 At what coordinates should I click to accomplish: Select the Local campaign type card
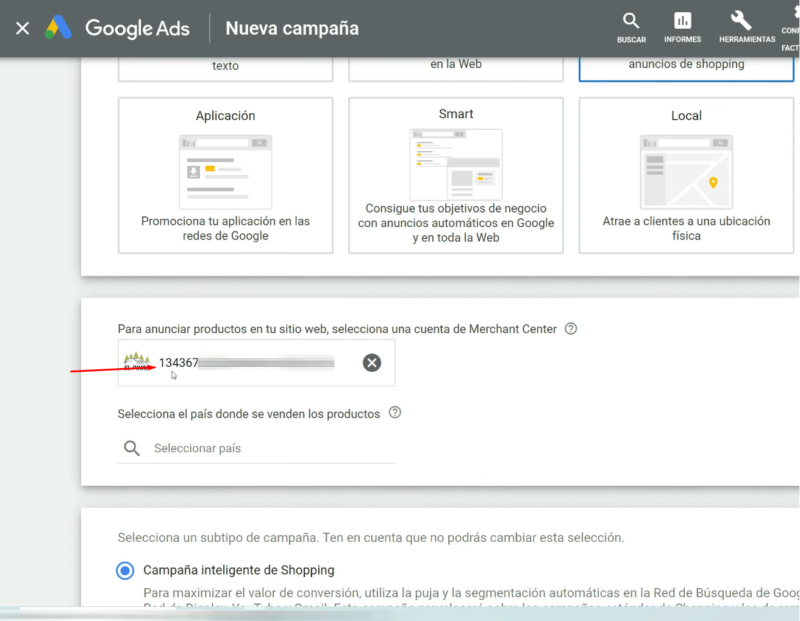686,176
